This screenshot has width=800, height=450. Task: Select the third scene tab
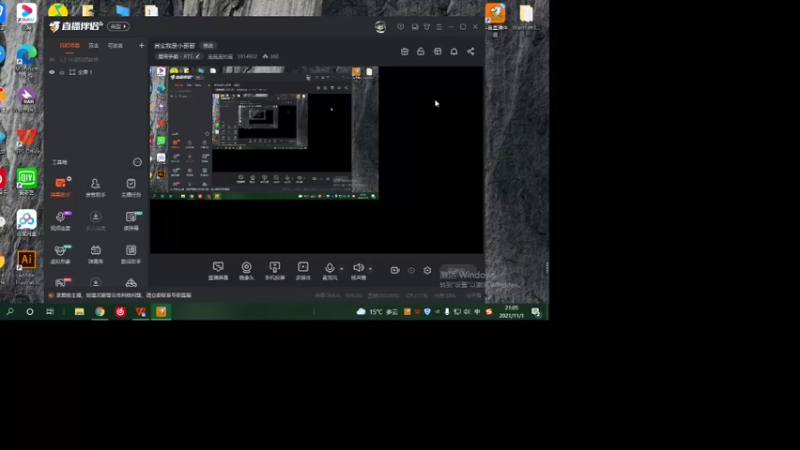(x=115, y=45)
